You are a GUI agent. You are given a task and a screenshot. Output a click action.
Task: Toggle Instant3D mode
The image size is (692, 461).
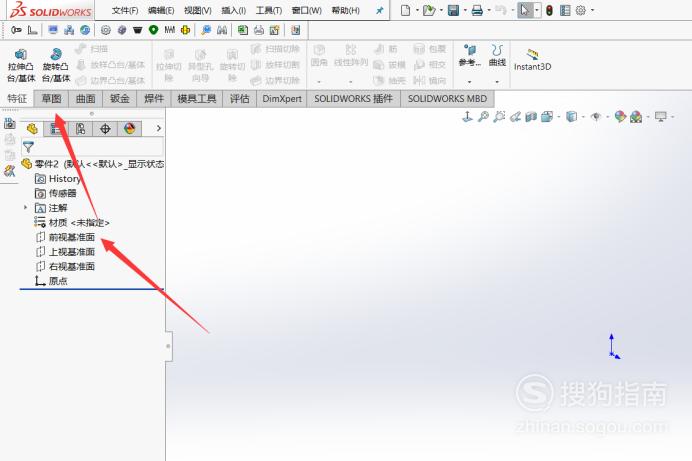click(x=532, y=60)
